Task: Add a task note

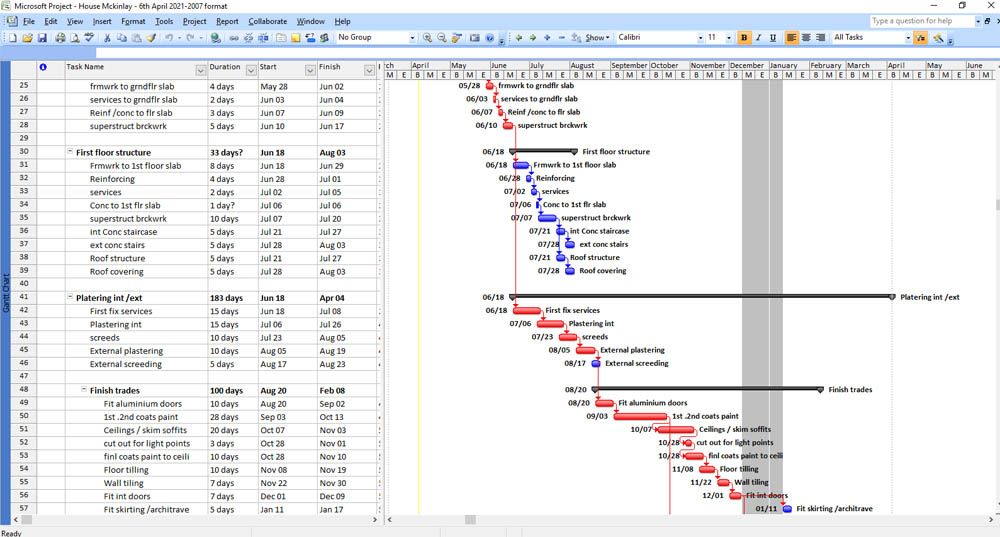Action: [x=296, y=38]
